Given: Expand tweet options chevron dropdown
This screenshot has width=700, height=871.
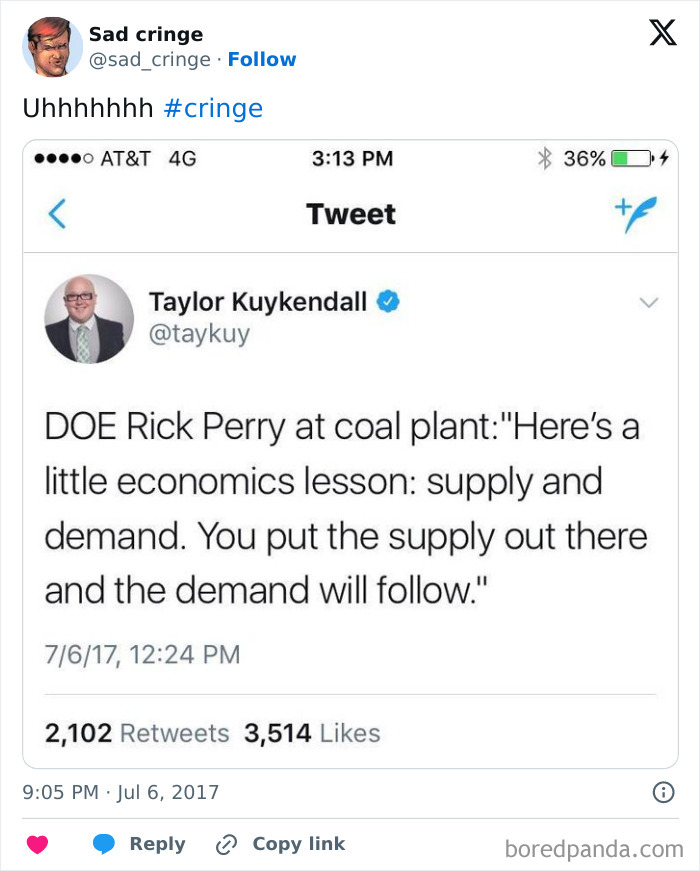Looking at the screenshot, I should [649, 303].
